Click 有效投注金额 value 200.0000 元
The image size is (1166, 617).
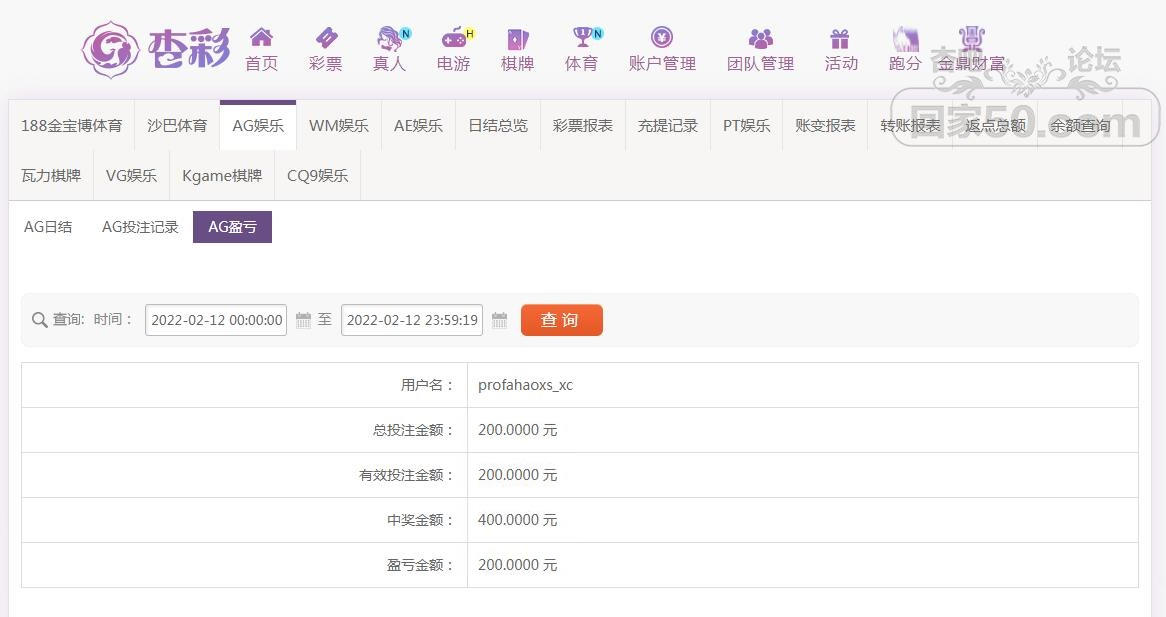[x=518, y=475]
